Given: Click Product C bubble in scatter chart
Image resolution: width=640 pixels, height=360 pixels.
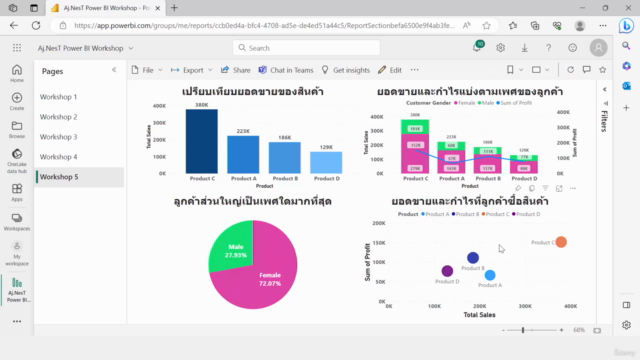Looking at the screenshot, I should [x=561, y=242].
